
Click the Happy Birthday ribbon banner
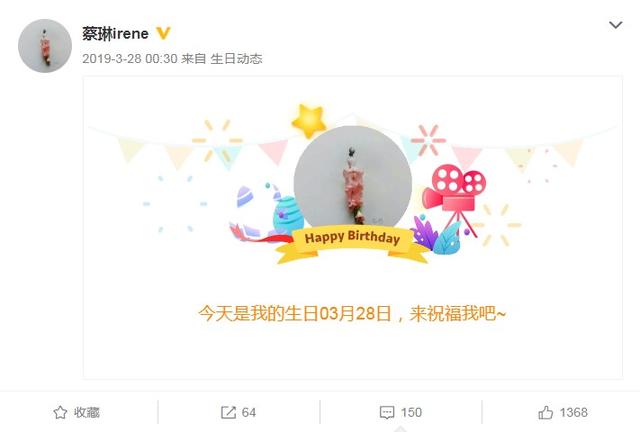(352, 244)
